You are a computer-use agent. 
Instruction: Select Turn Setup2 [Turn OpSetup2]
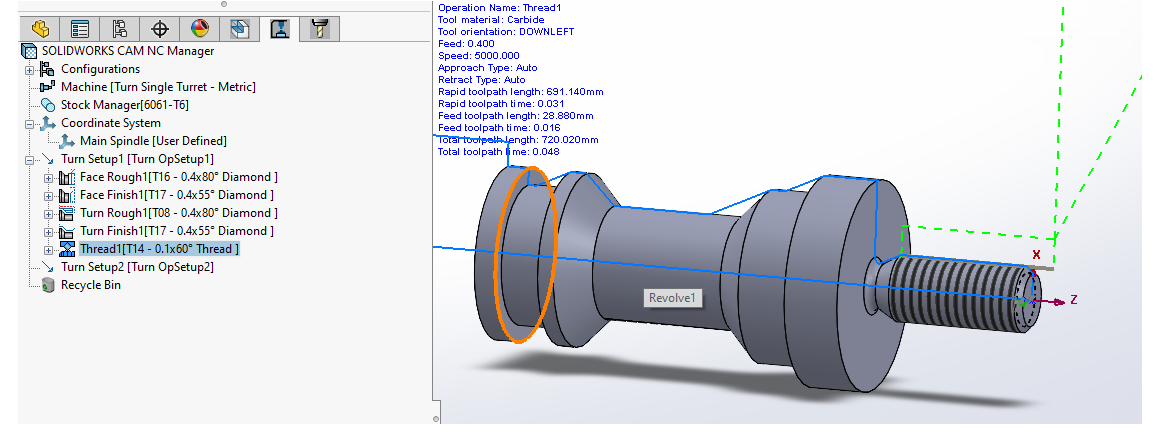tap(137, 267)
